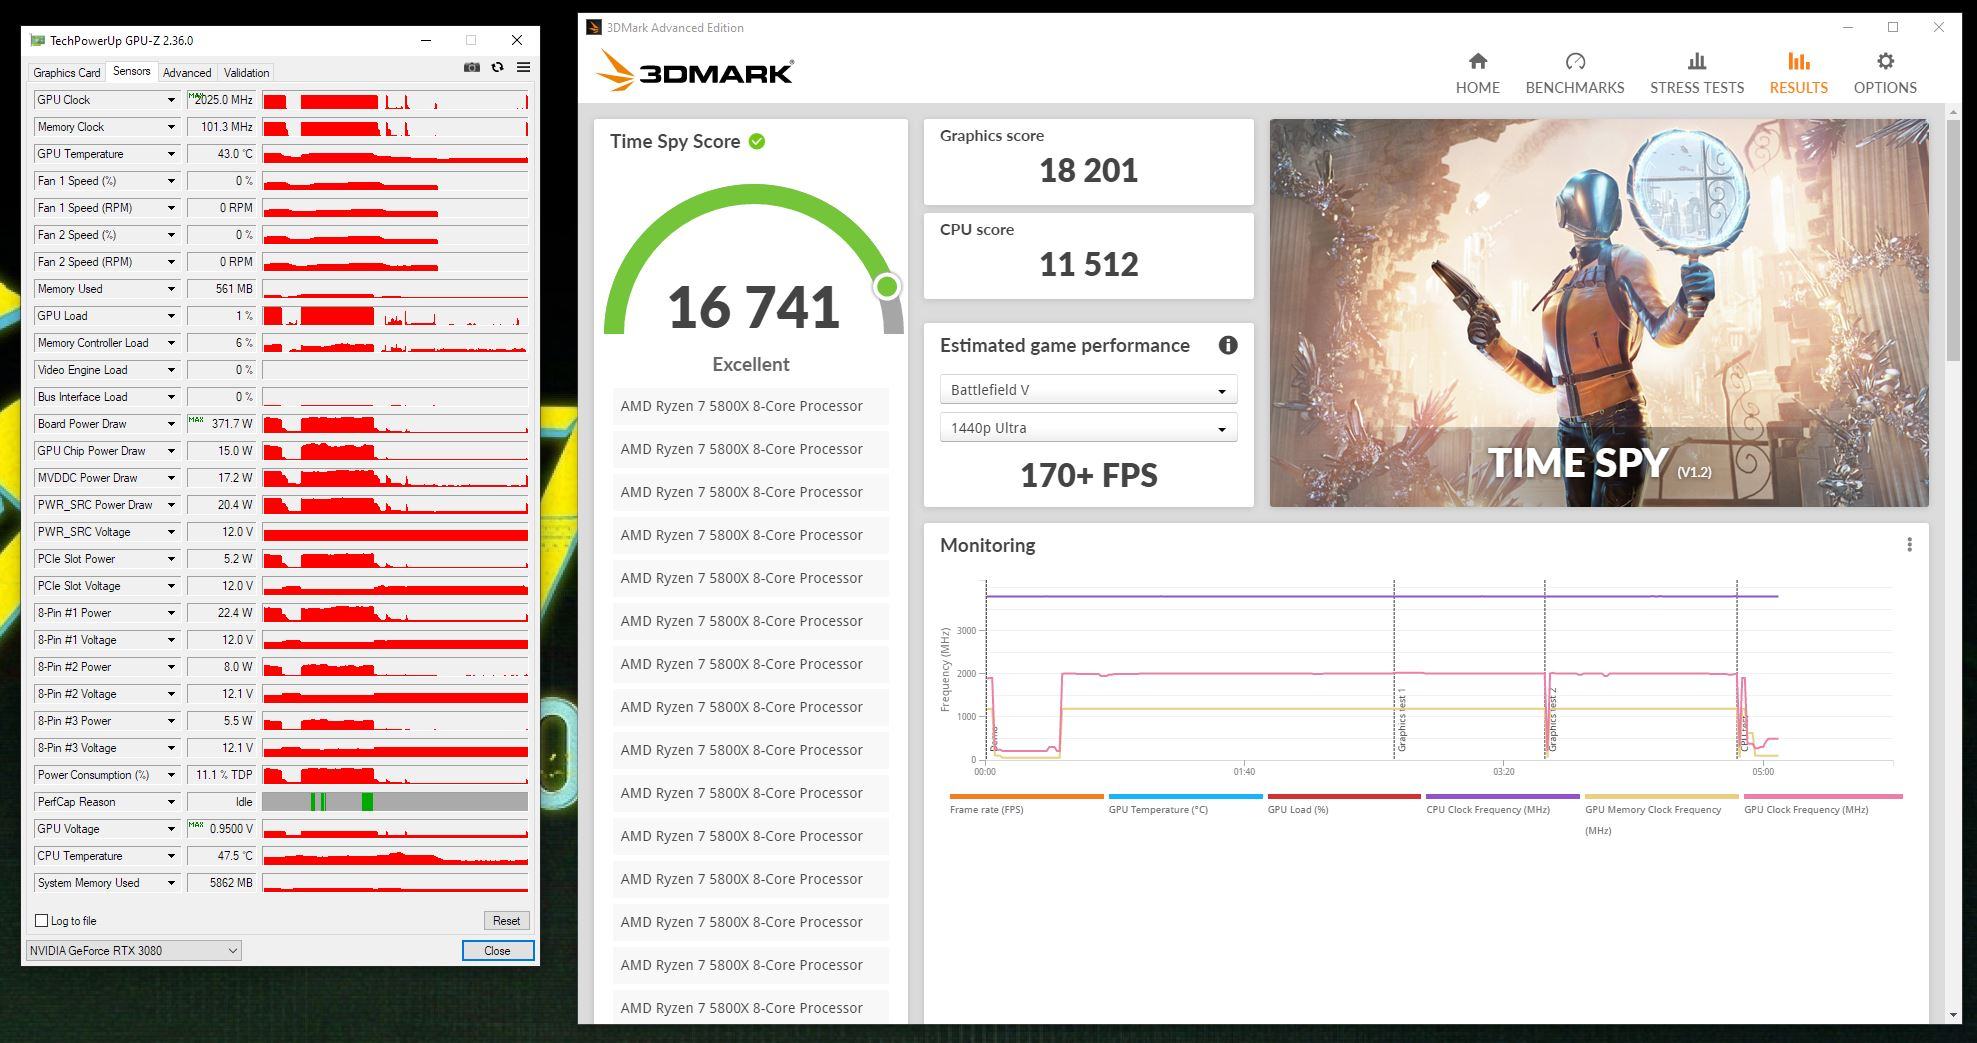Image resolution: width=1977 pixels, height=1043 pixels.
Task: Click the Reset button in GPU-Z
Action: pos(506,920)
